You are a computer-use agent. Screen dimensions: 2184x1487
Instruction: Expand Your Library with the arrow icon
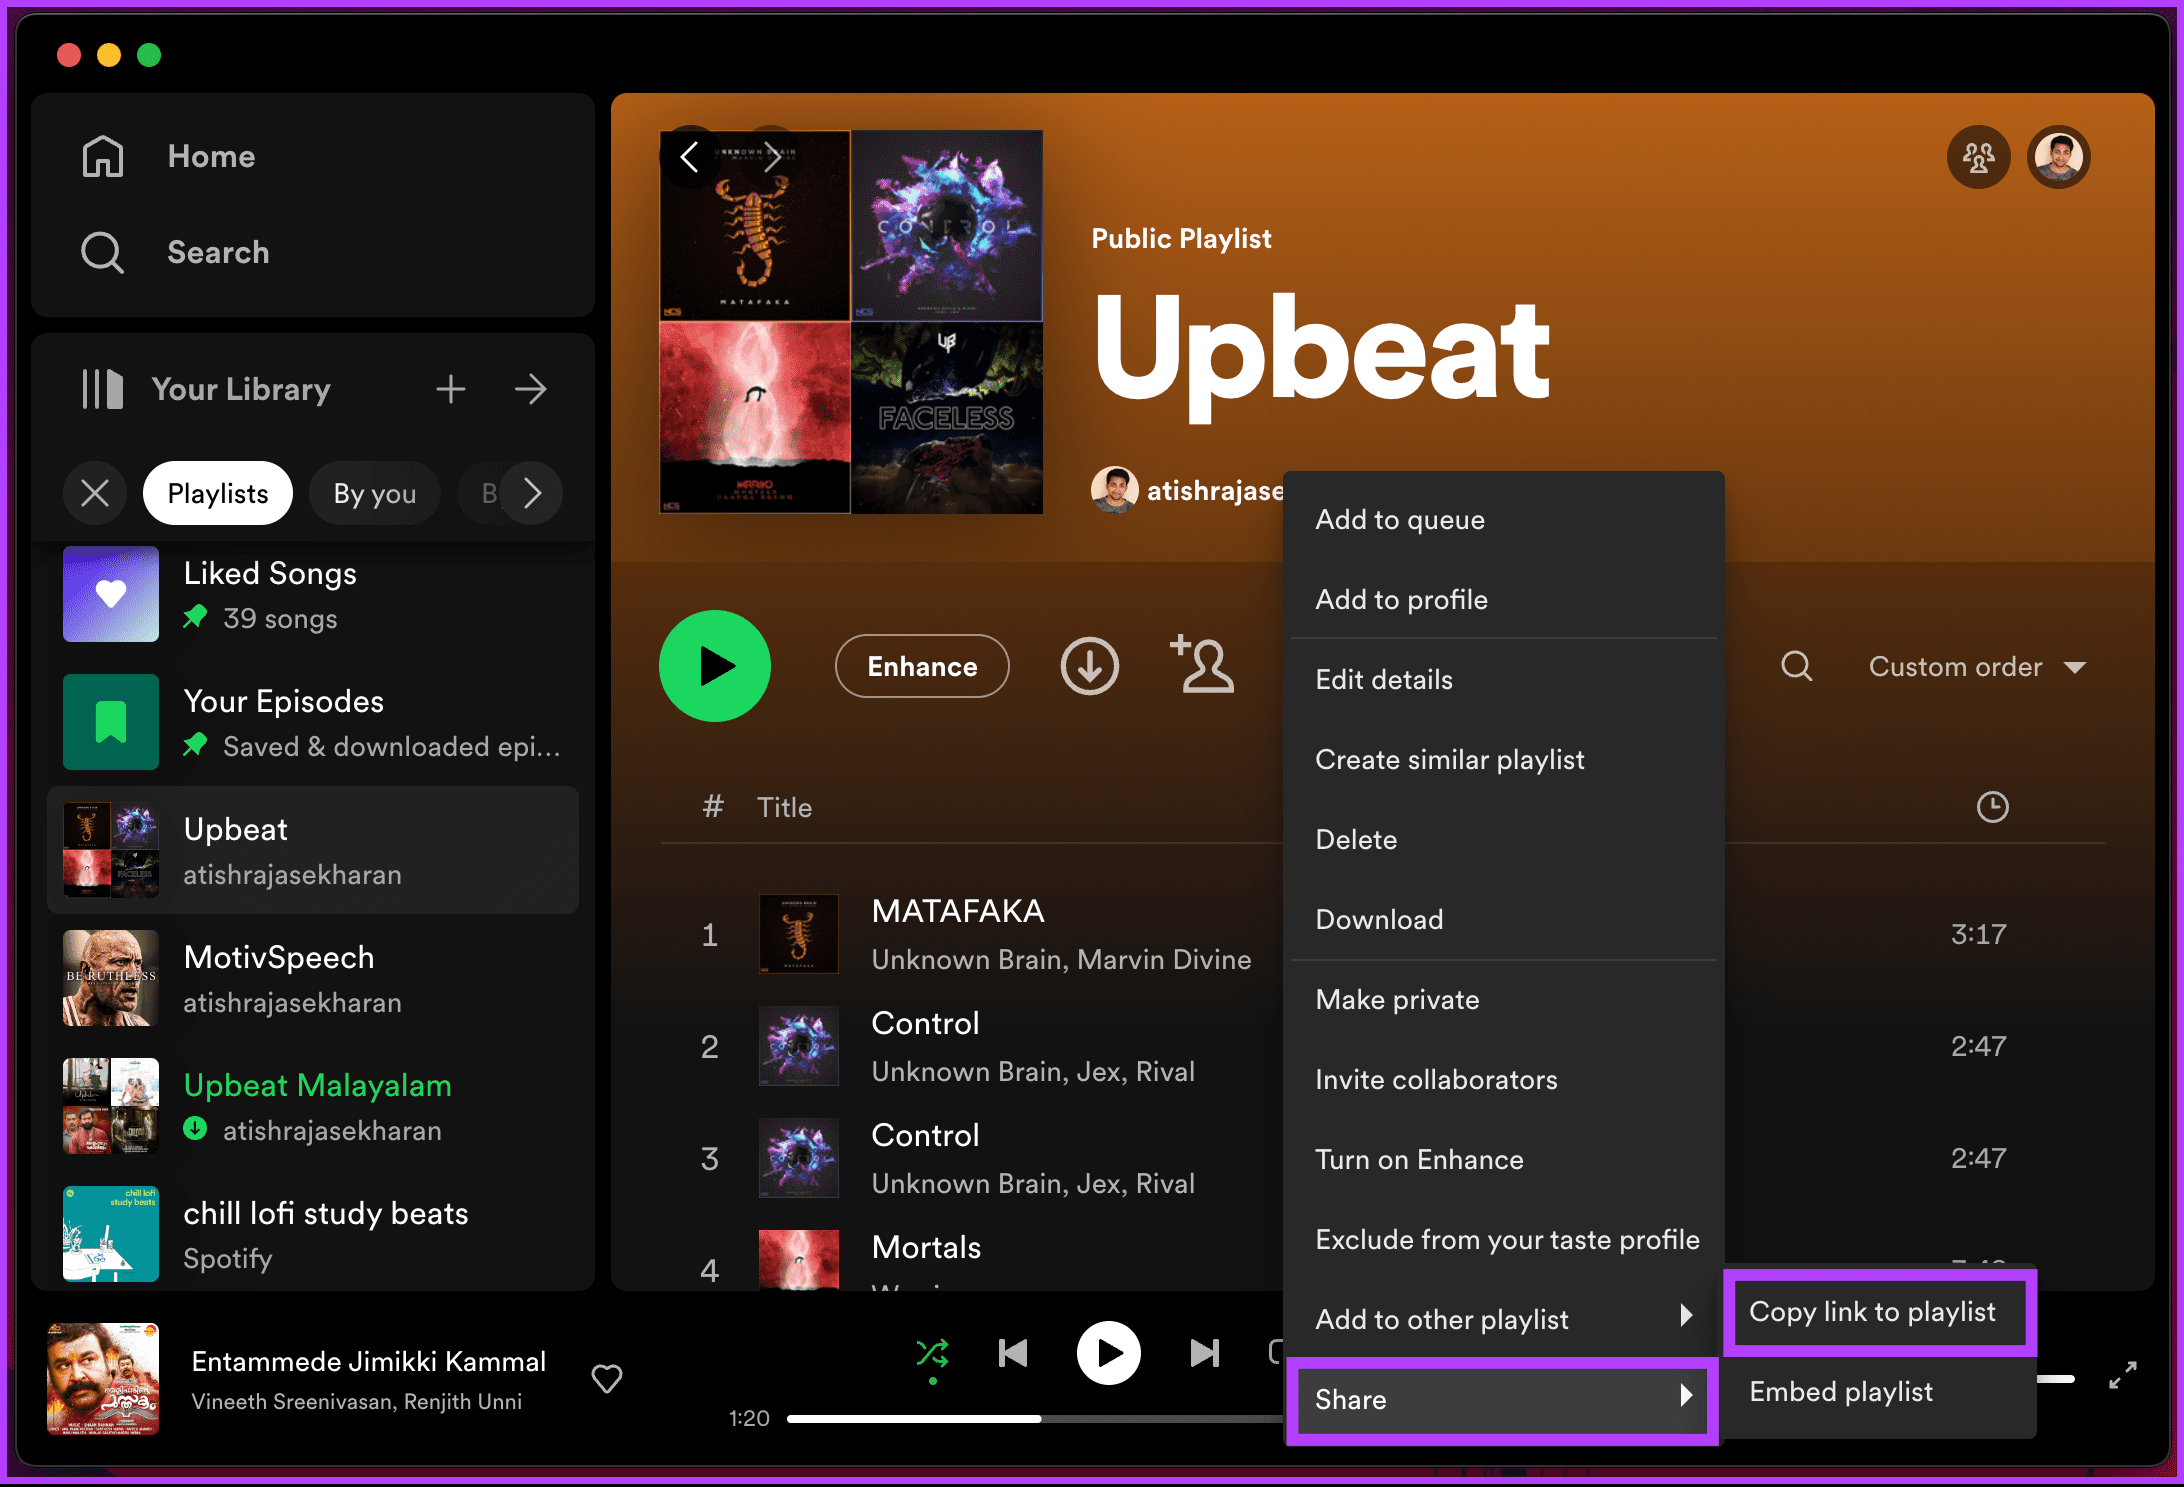tap(531, 389)
